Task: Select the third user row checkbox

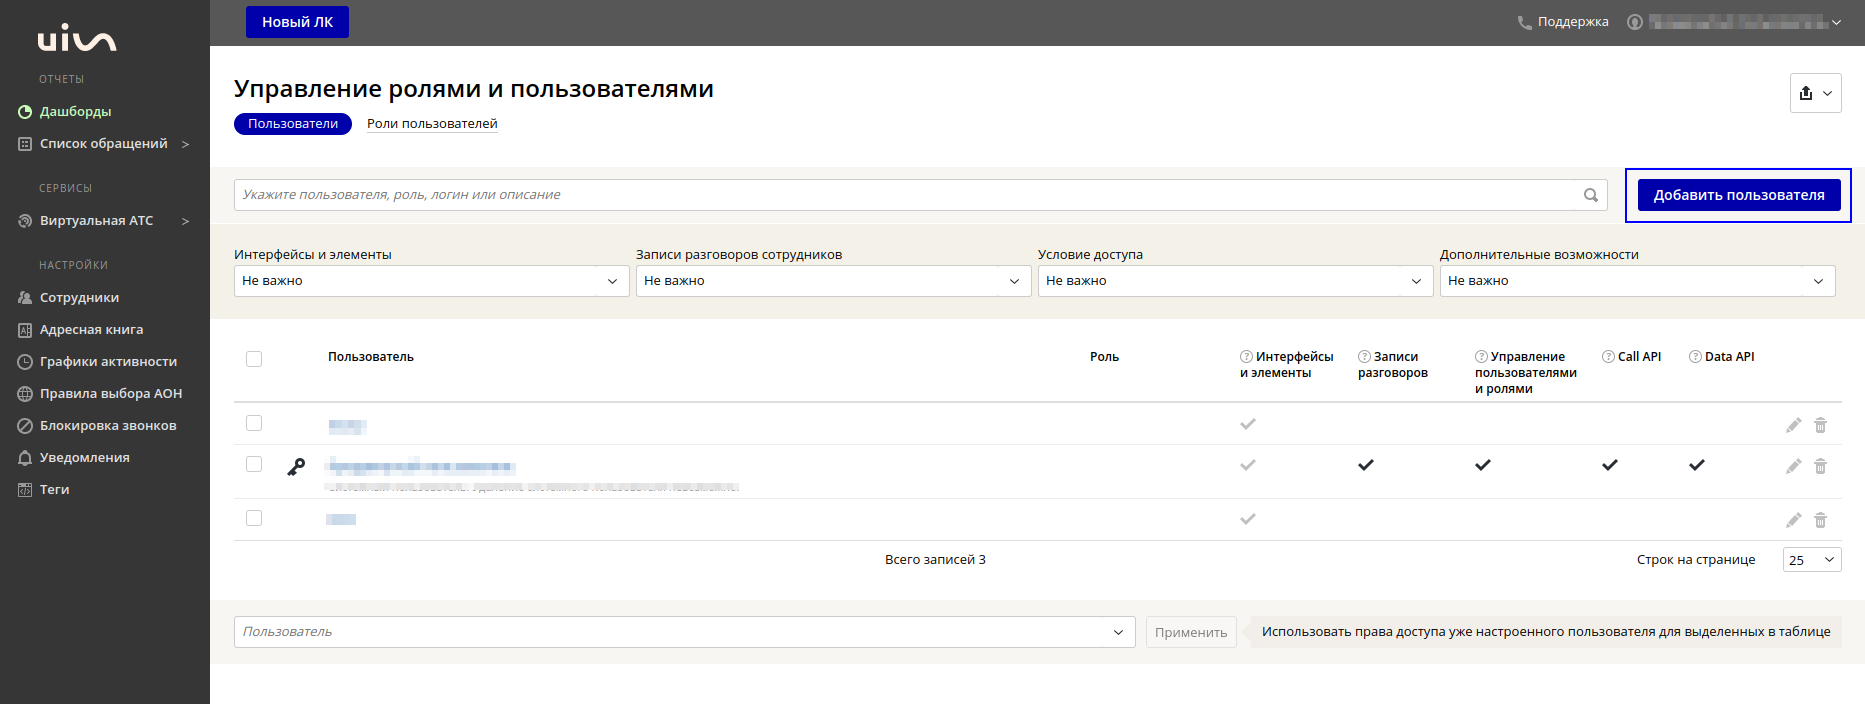Action: [x=254, y=518]
